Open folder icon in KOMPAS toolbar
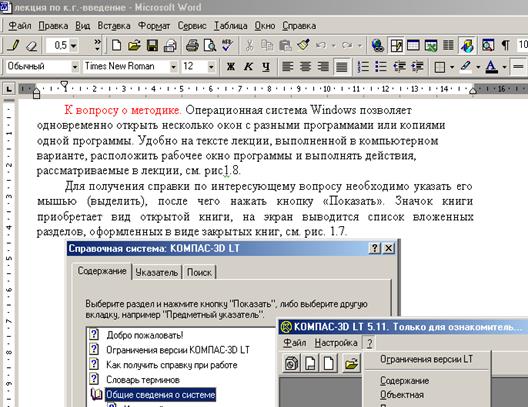Image resolution: width=528 pixels, height=407 pixels. coord(351,364)
